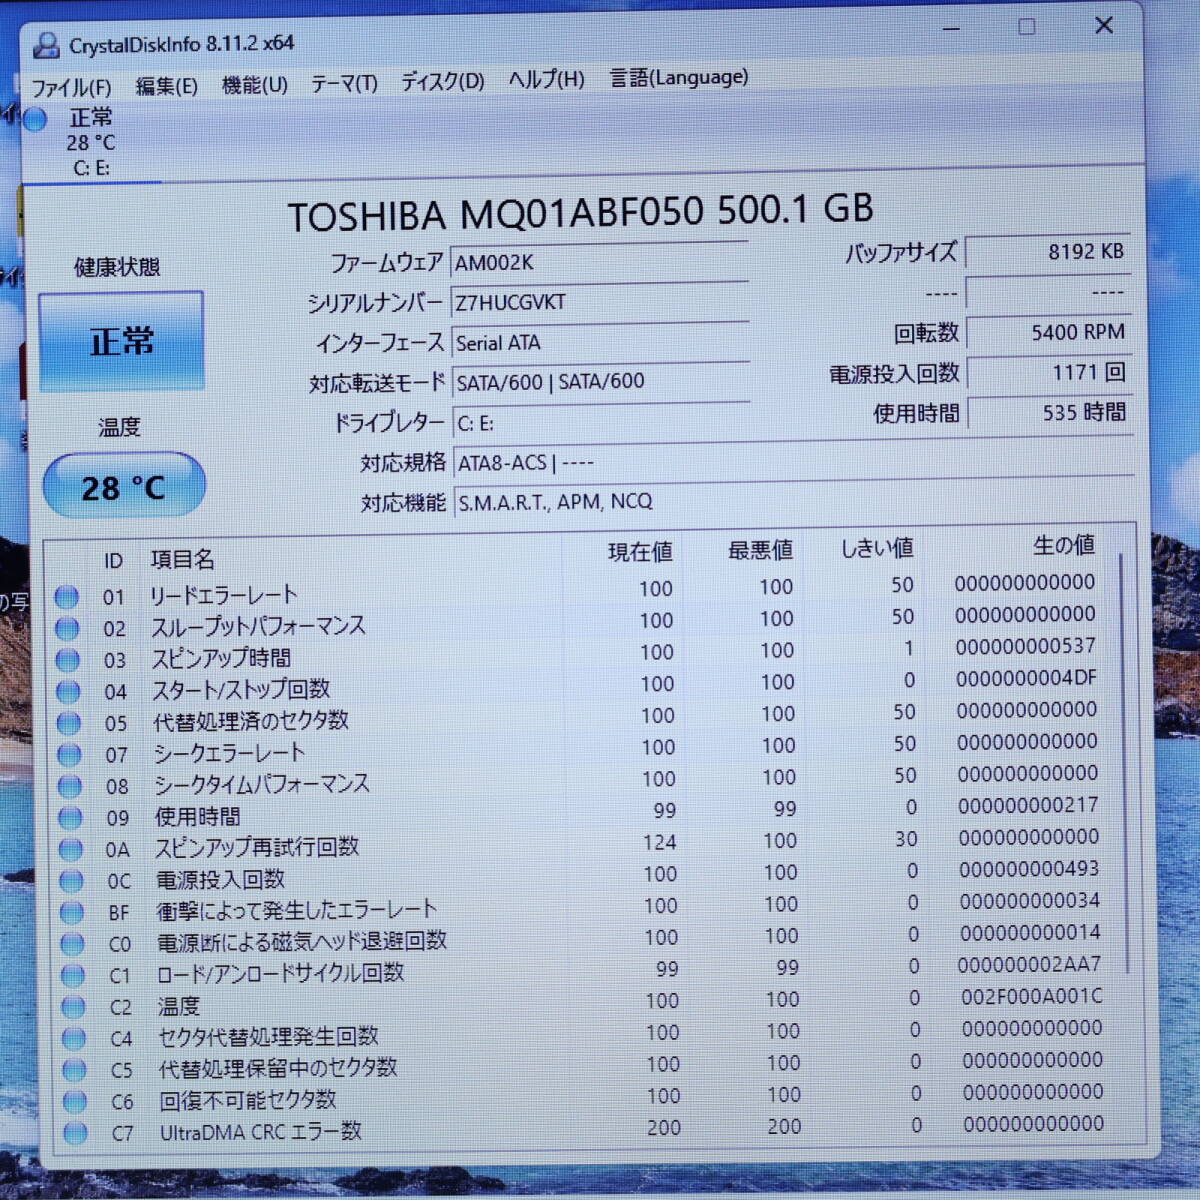This screenshot has height=1200, width=1200.
Task: Click status circle for C0 row
Action: (72, 943)
